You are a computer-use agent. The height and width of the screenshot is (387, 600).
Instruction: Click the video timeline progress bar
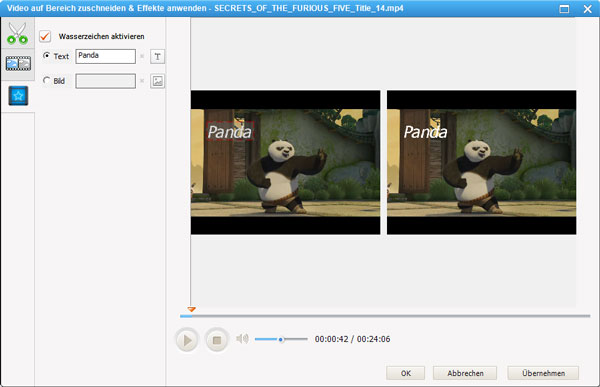(385, 316)
